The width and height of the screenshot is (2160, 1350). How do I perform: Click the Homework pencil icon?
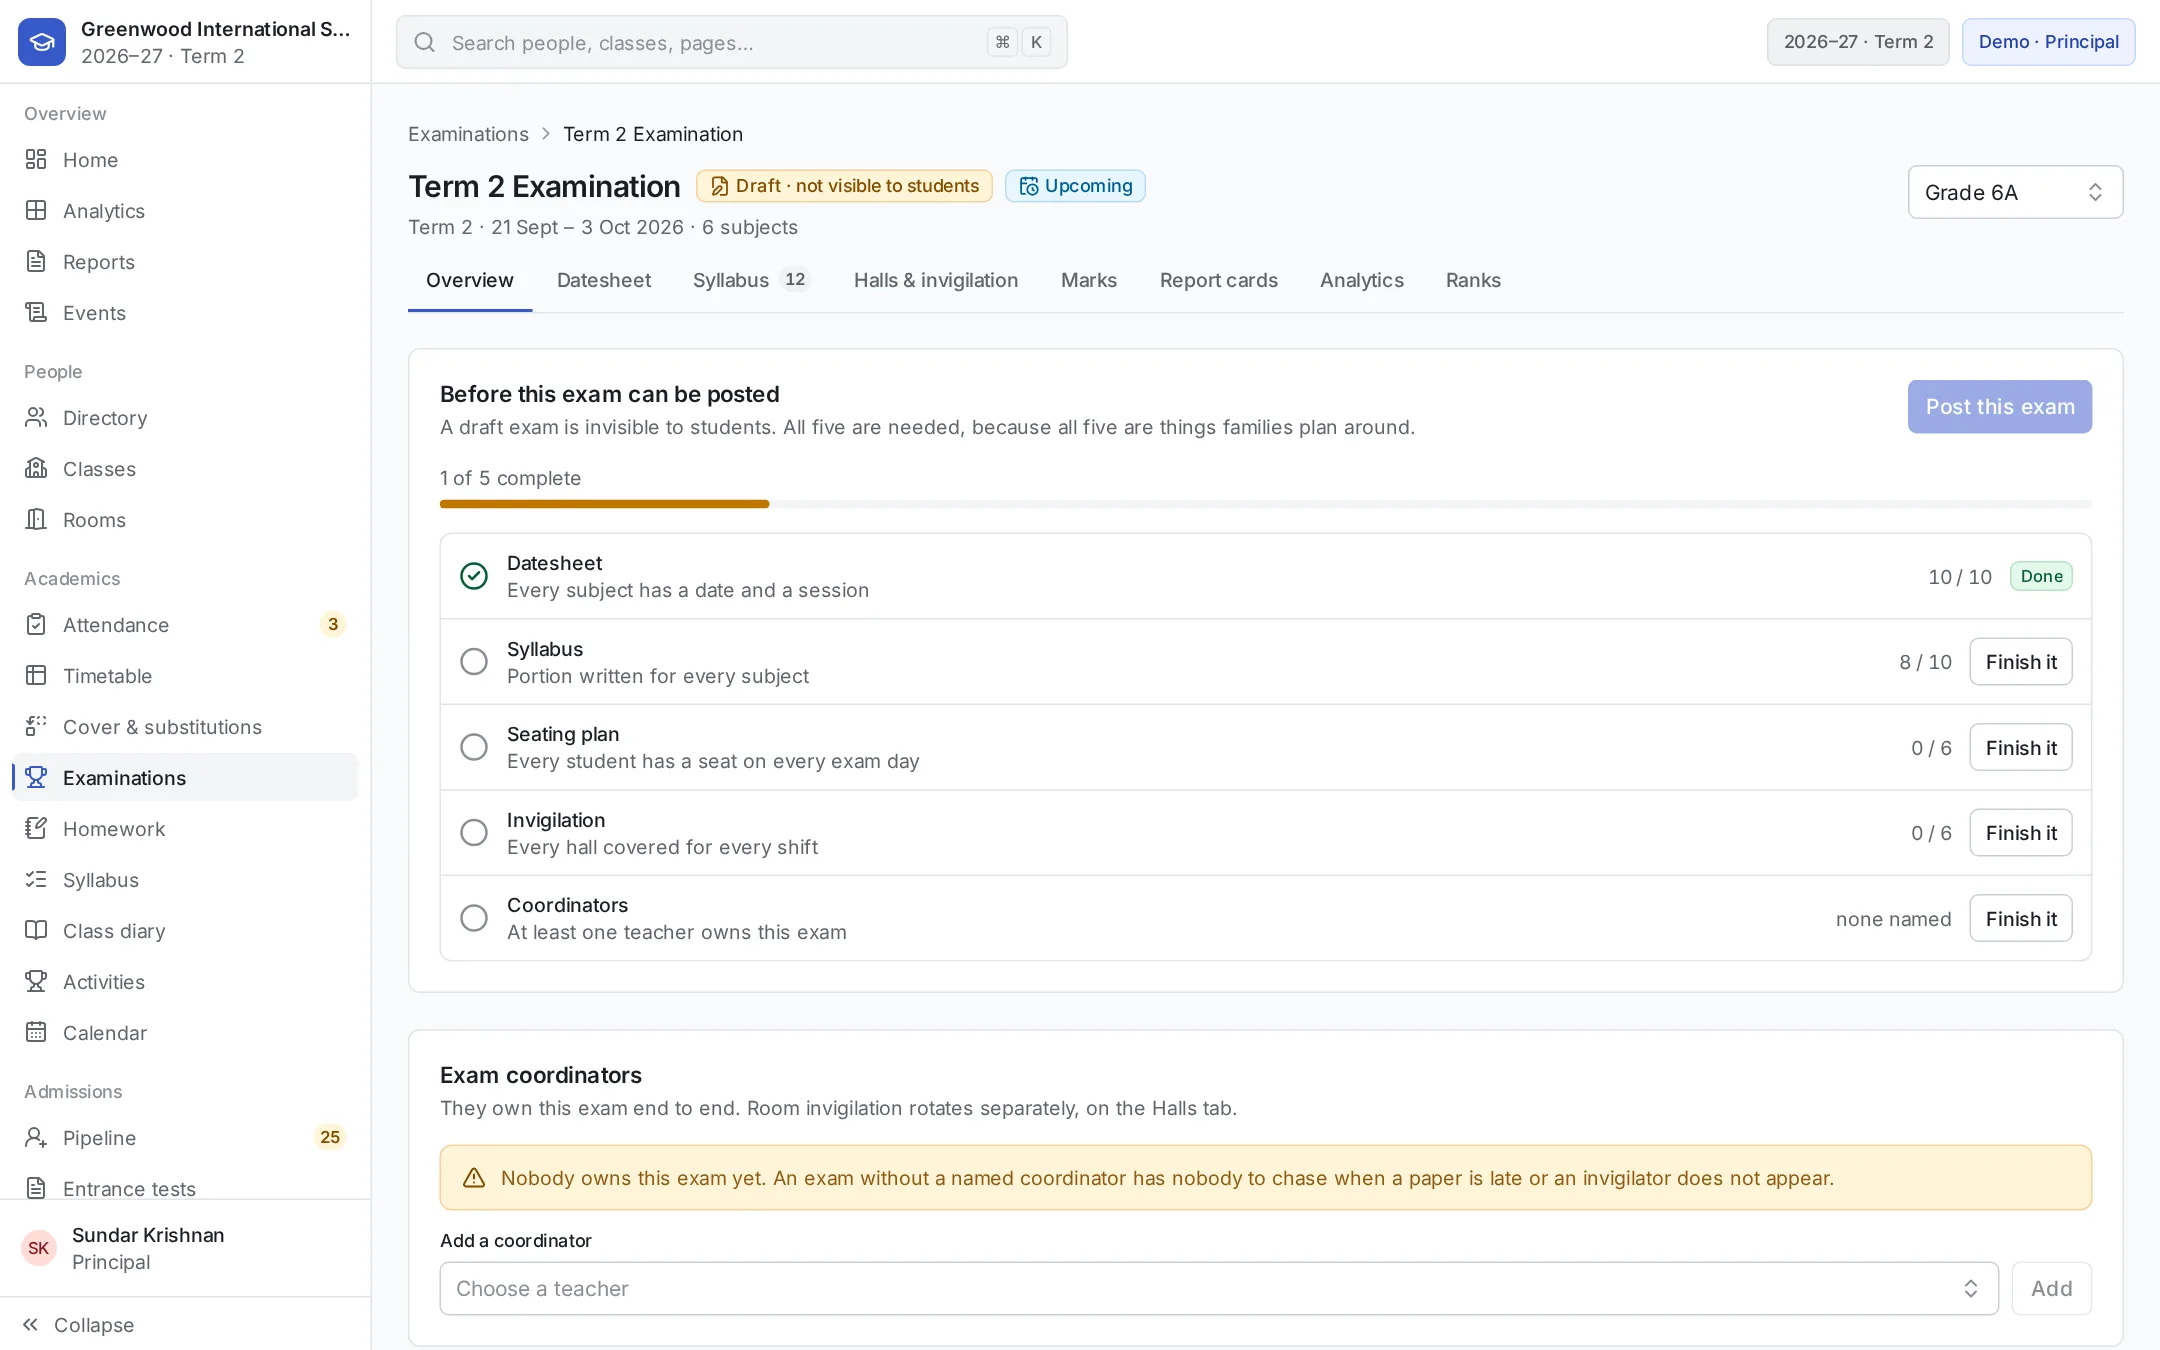click(36, 829)
